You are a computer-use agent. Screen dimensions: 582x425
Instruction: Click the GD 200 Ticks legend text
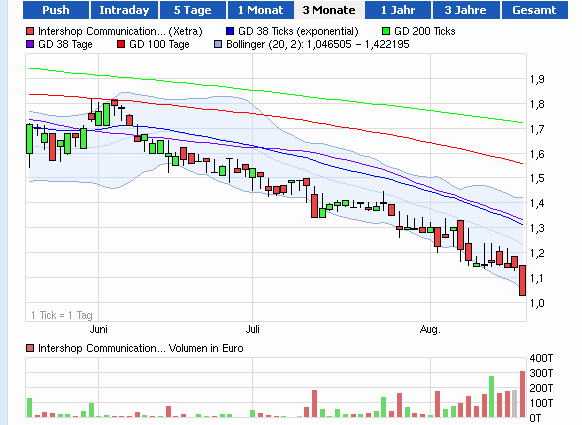pos(425,31)
